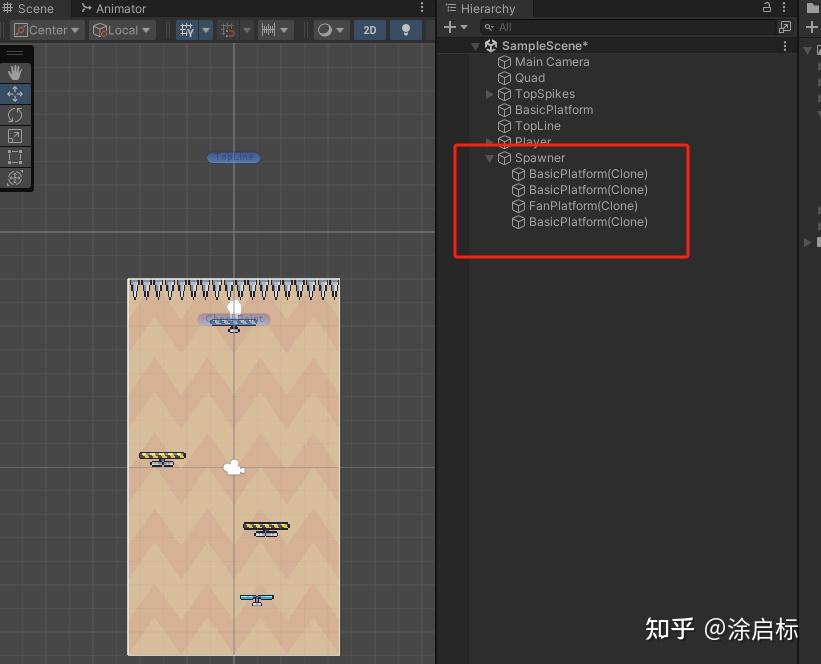Click the Quad cube icon
The height and width of the screenshot is (664, 821).
tap(504, 78)
